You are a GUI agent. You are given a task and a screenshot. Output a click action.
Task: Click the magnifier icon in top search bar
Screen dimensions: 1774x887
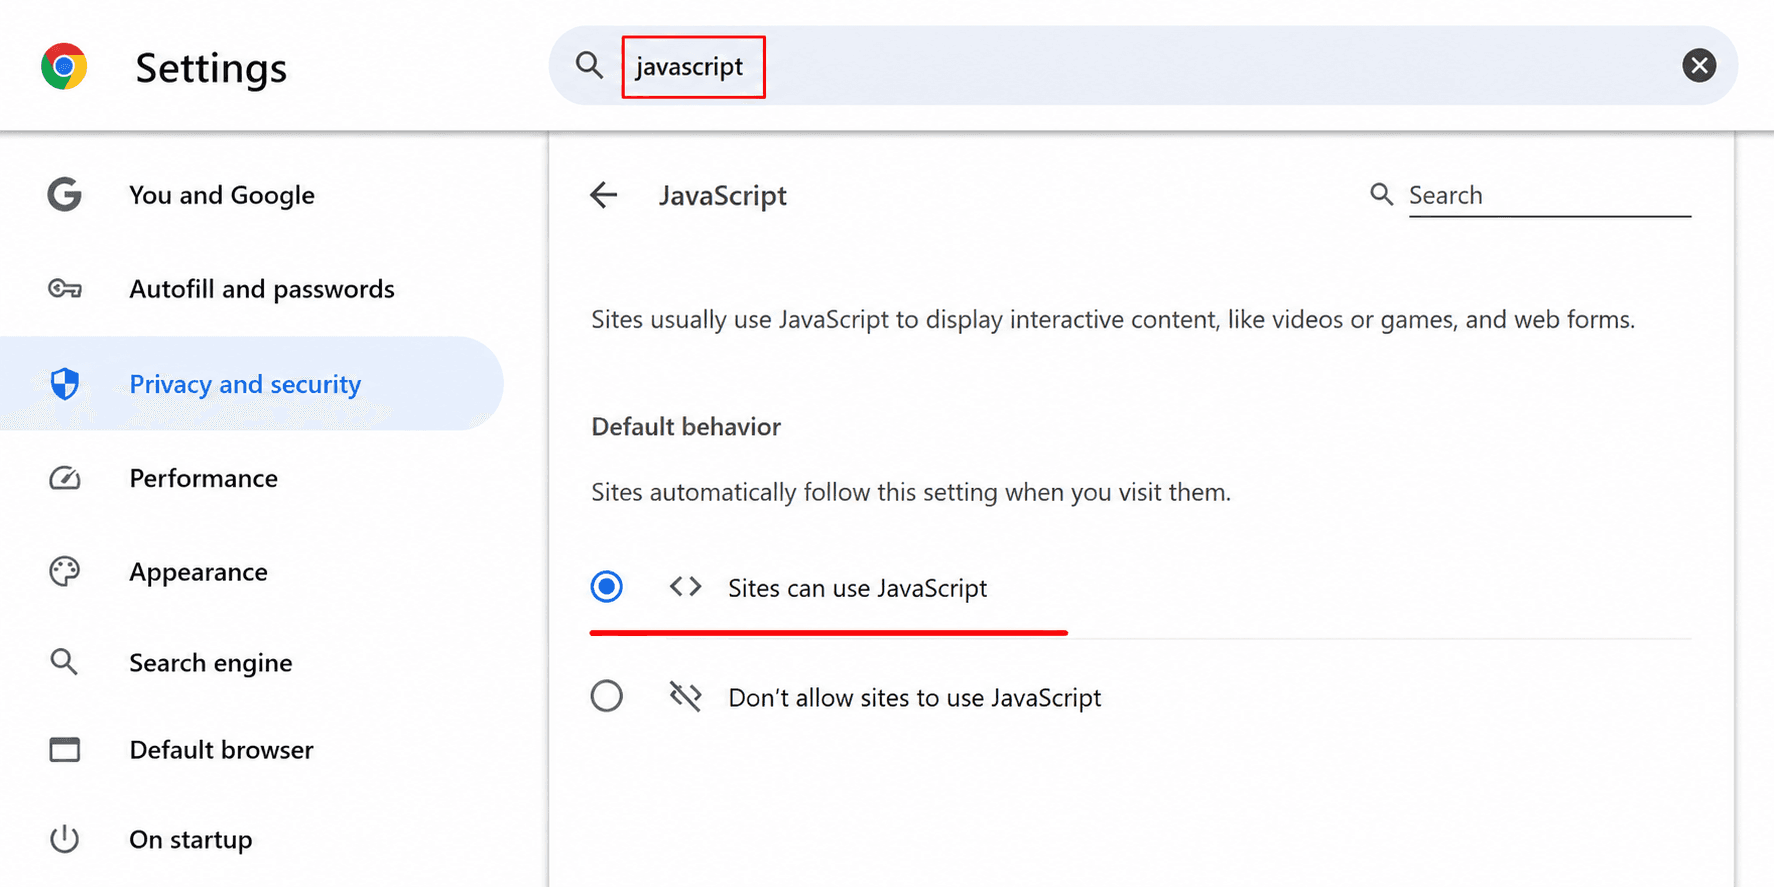pyautogui.click(x=589, y=66)
